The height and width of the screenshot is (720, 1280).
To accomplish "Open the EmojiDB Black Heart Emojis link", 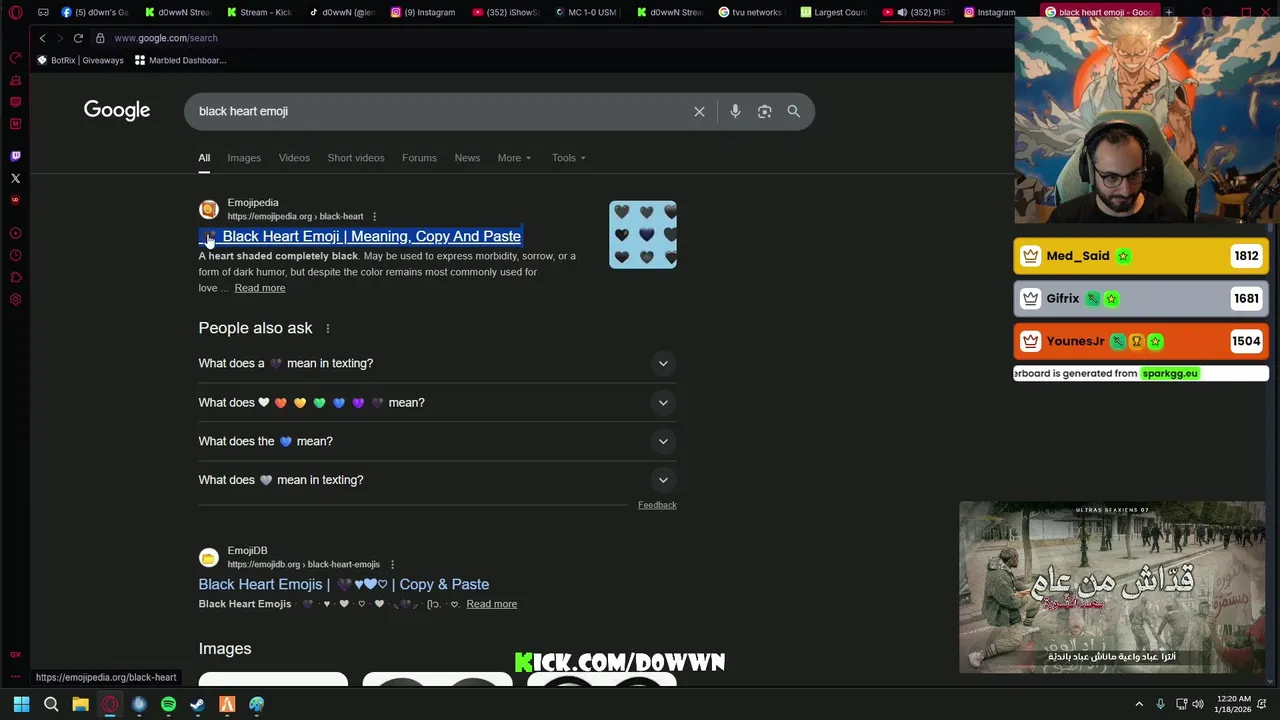I will pos(344,584).
